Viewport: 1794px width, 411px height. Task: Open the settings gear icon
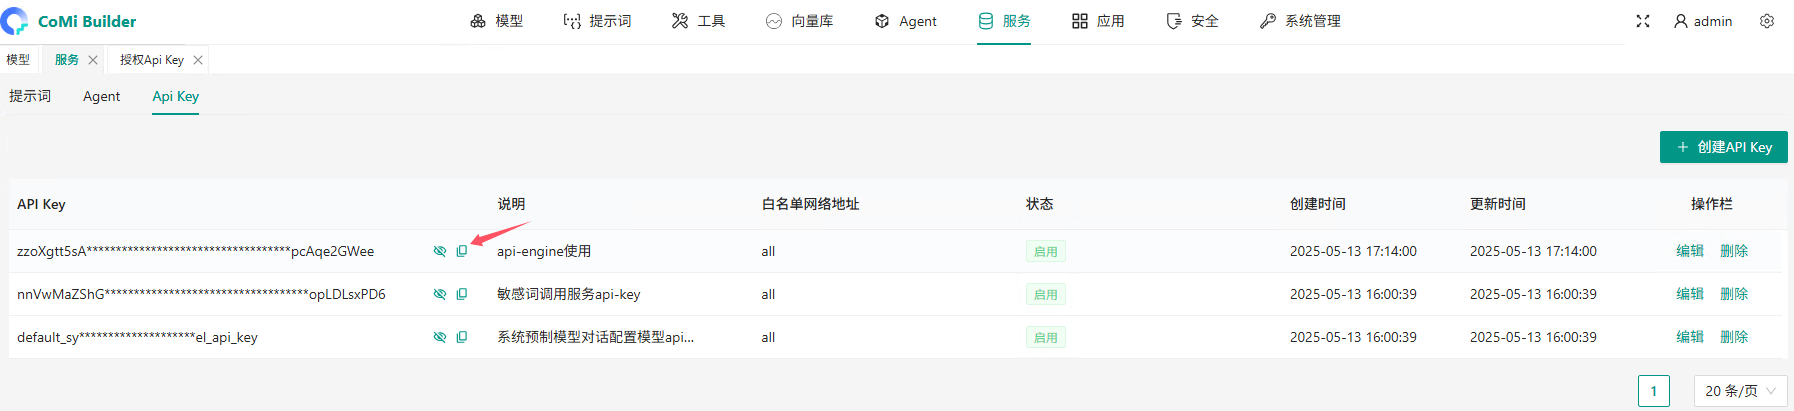point(1767,21)
